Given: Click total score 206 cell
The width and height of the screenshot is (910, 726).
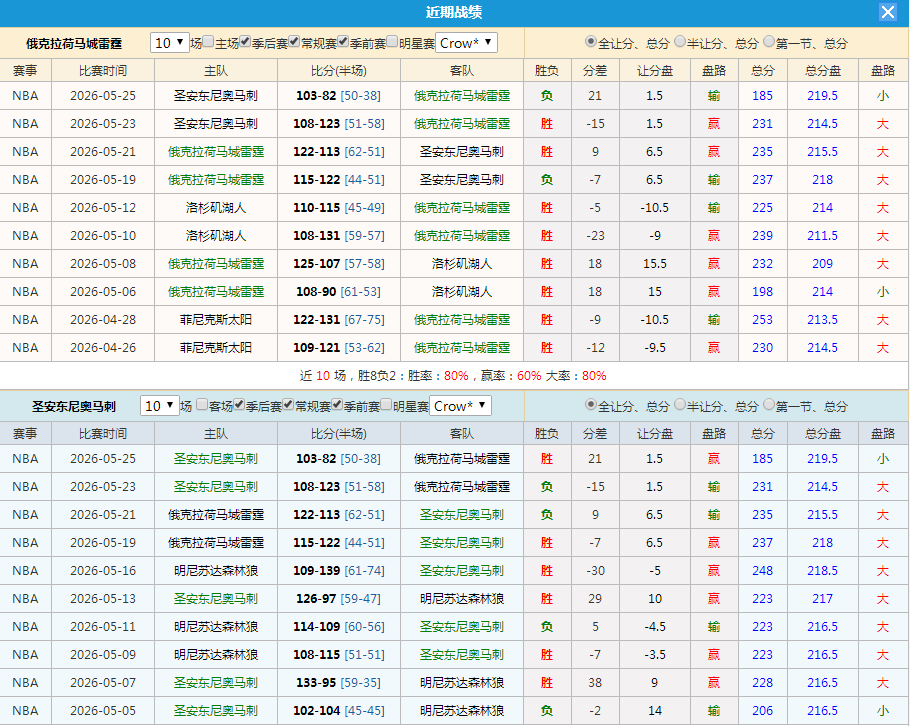Looking at the screenshot, I should click(763, 710).
